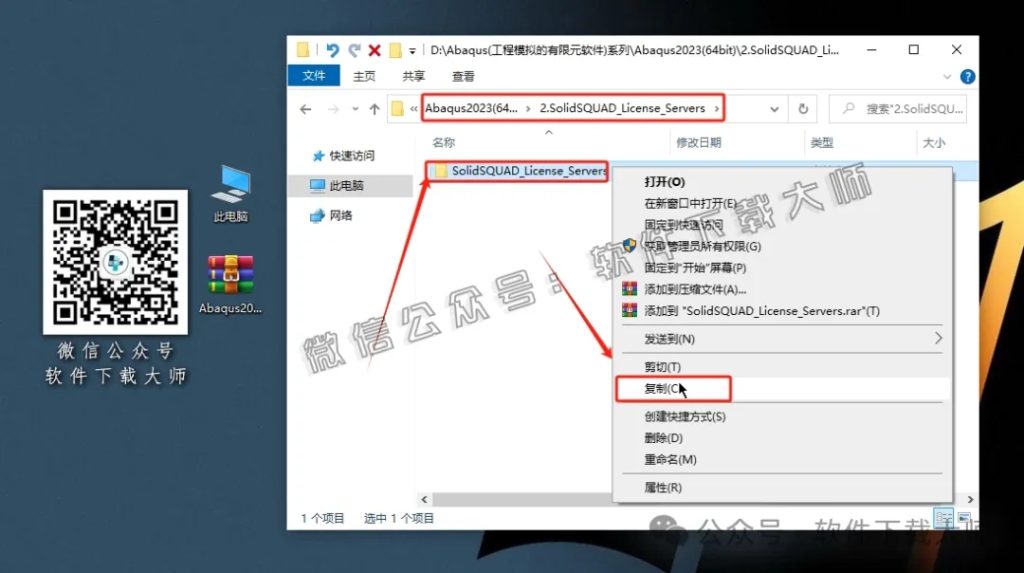Open the quick access toolbar customize arrow
This screenshot has height=573, width=1024.
412,51
